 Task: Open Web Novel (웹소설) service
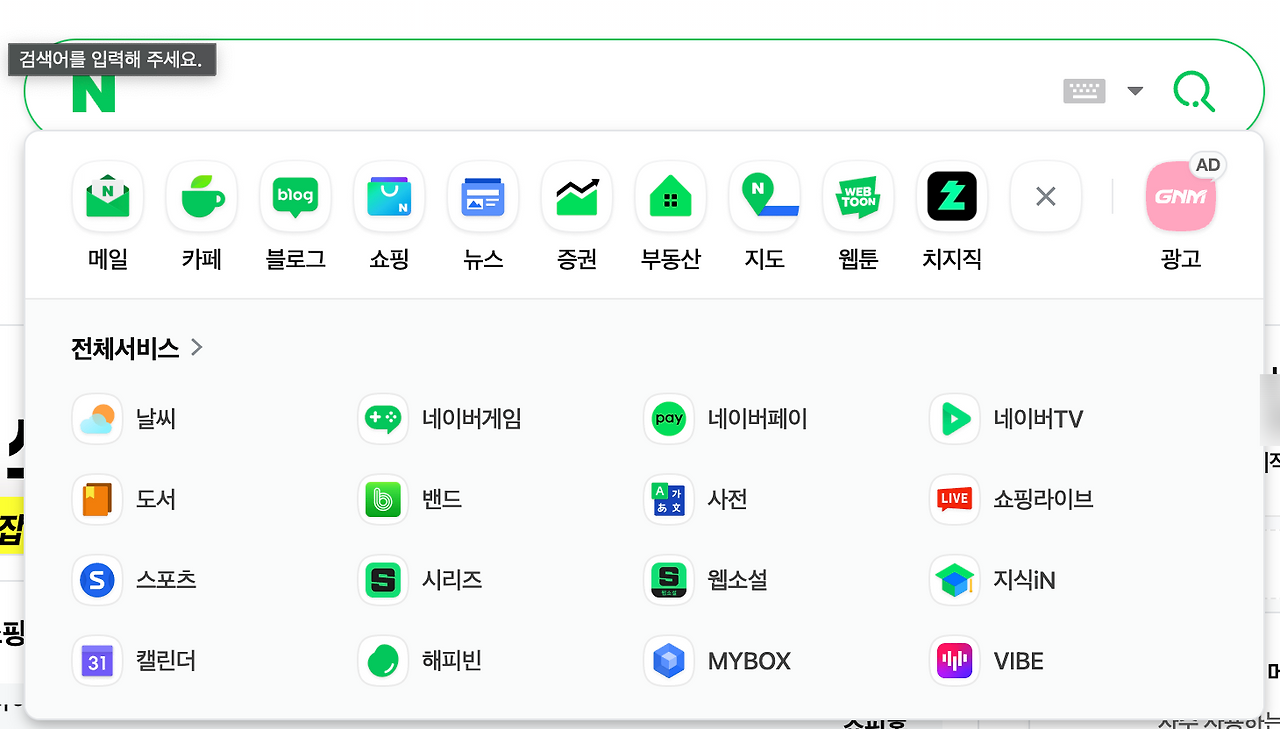[707, 580]
